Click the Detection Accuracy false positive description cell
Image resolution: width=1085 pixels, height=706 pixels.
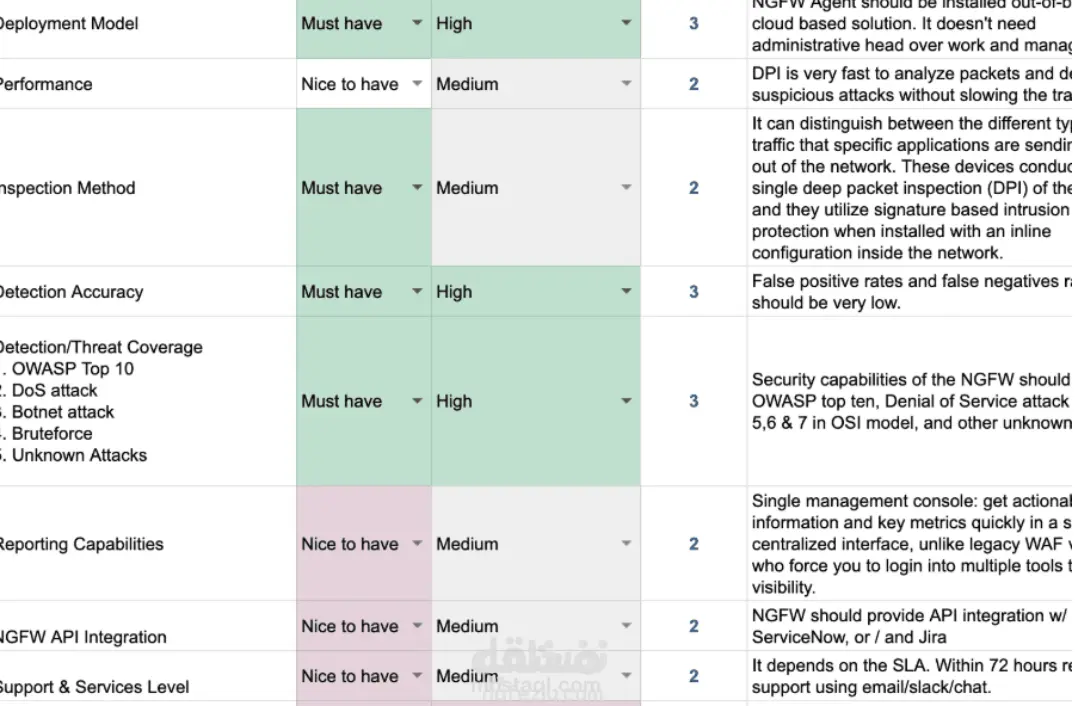910,292
